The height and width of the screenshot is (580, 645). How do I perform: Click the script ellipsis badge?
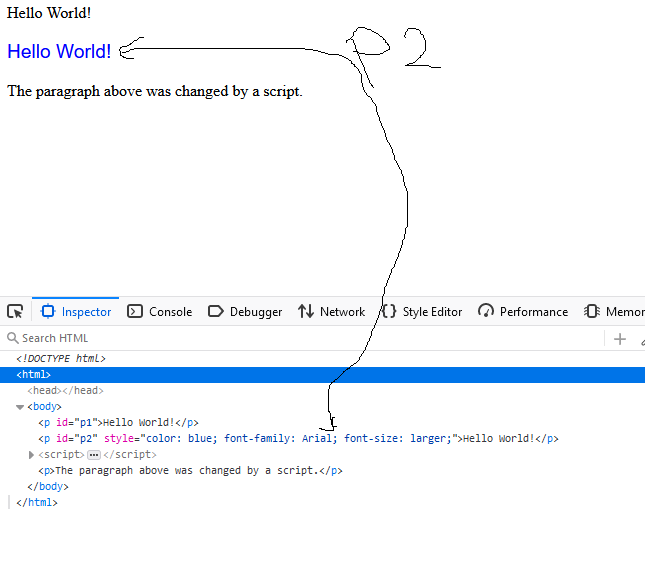pyautogui.click(x=94, y=455)
